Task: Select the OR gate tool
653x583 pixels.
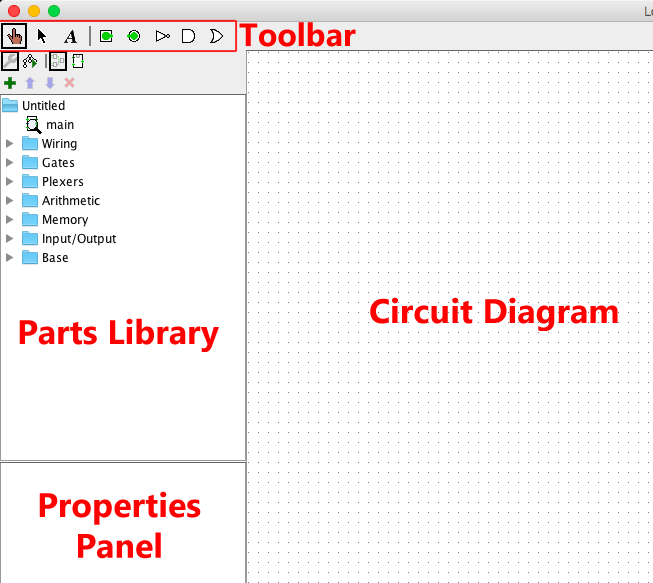Action: pos(216,36)
